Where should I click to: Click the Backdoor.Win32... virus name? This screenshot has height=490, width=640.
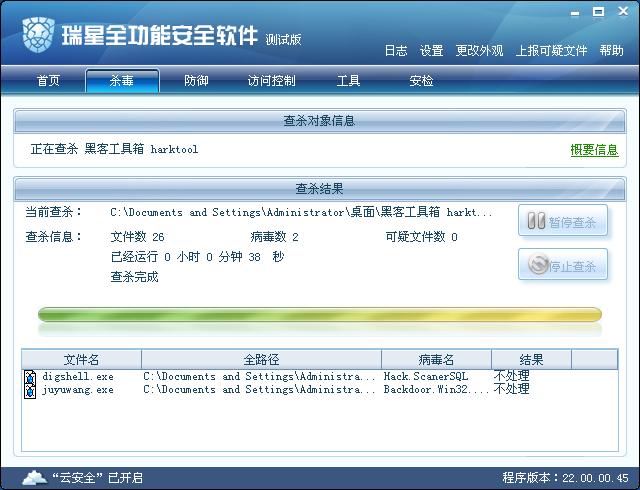[436, 390]
